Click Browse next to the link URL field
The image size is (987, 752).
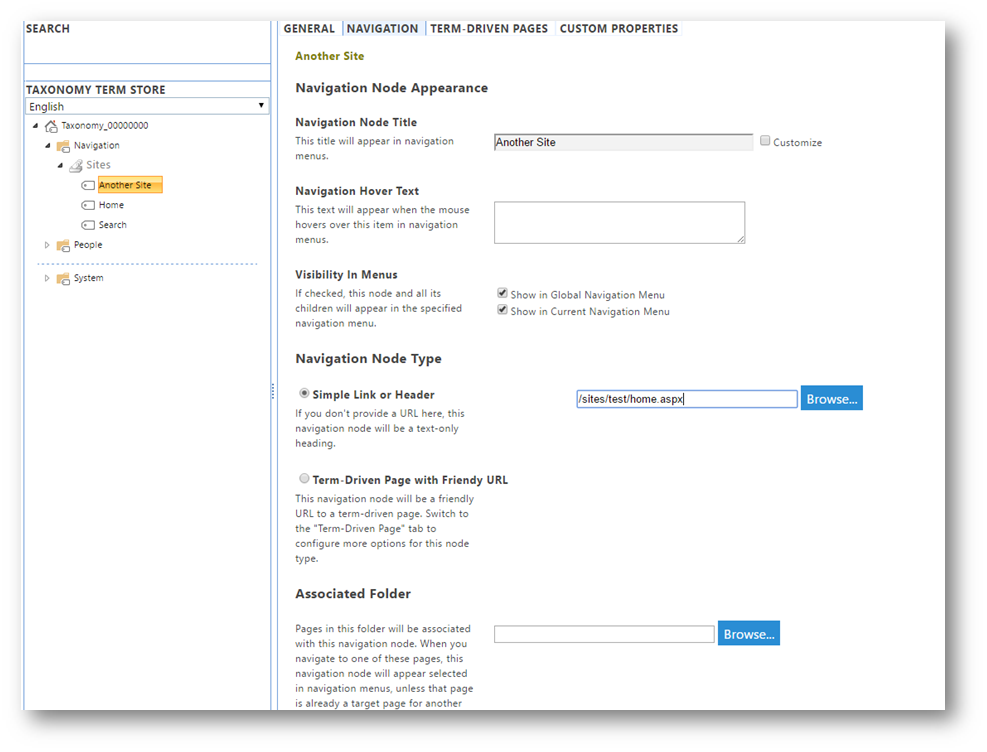[832, 398]
